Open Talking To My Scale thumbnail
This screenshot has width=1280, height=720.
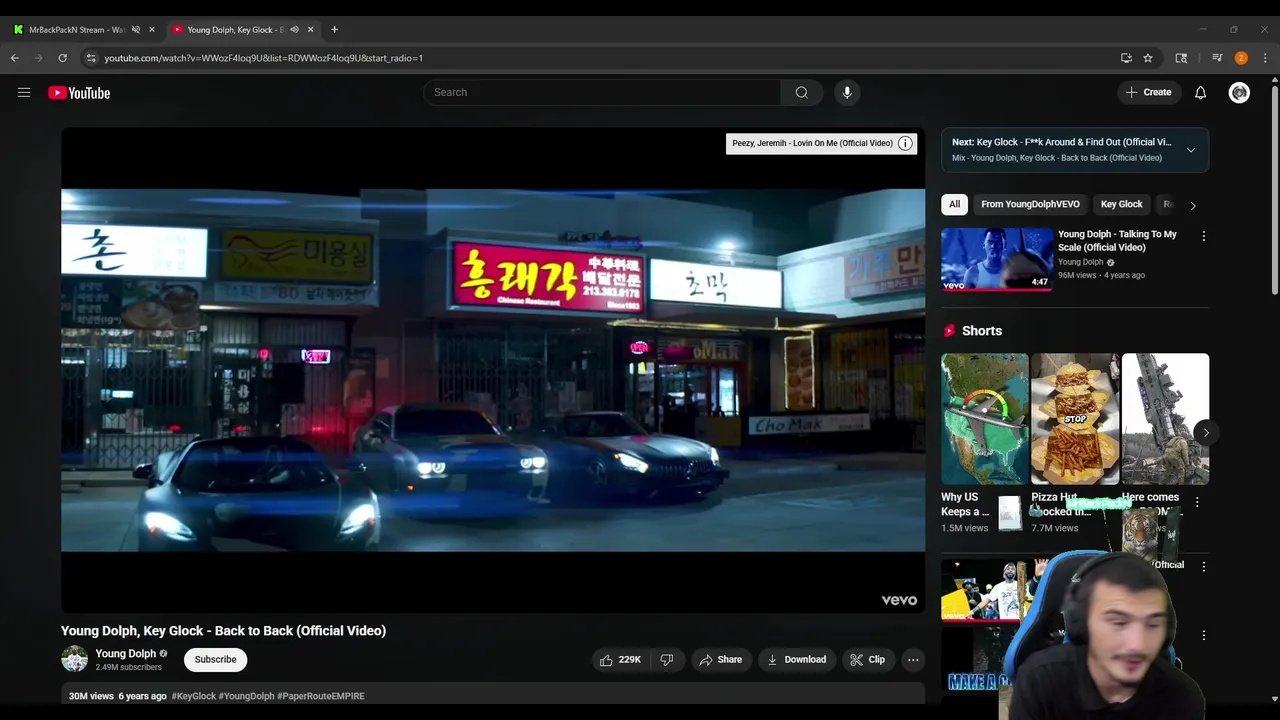click(x=997, y=259)
